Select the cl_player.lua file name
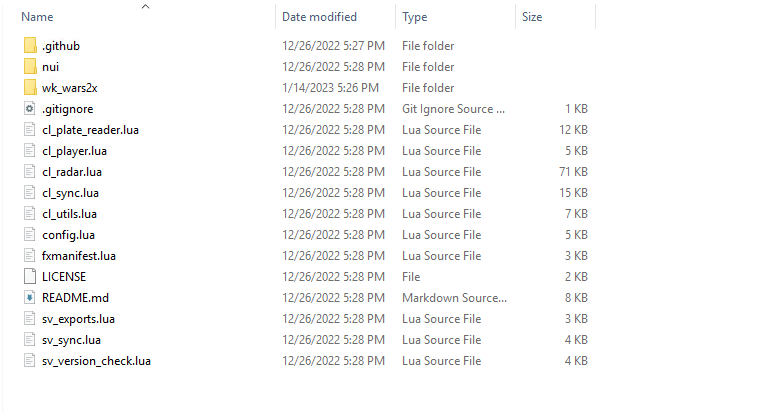This screenshot has height=413, width=781. coord(74,151)
